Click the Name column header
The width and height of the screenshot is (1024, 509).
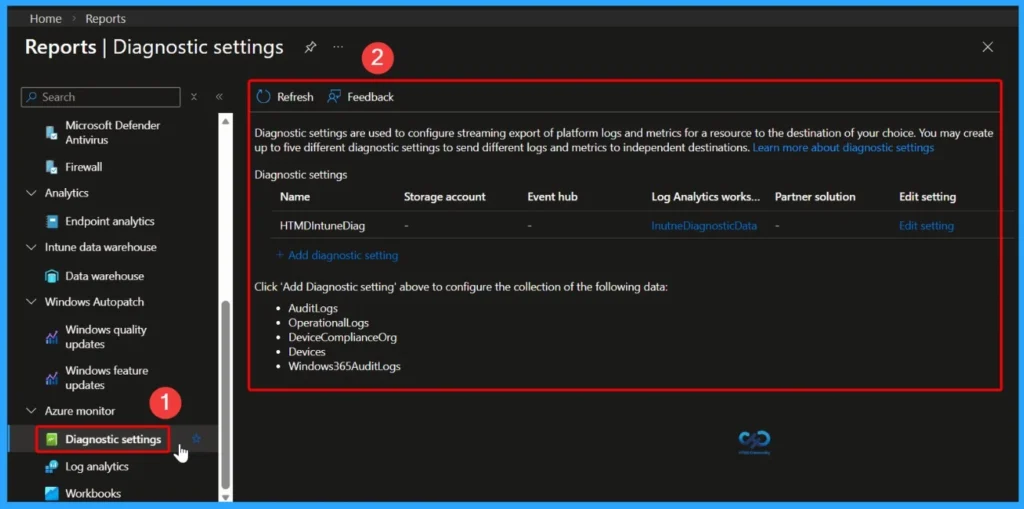pos(295,197)
